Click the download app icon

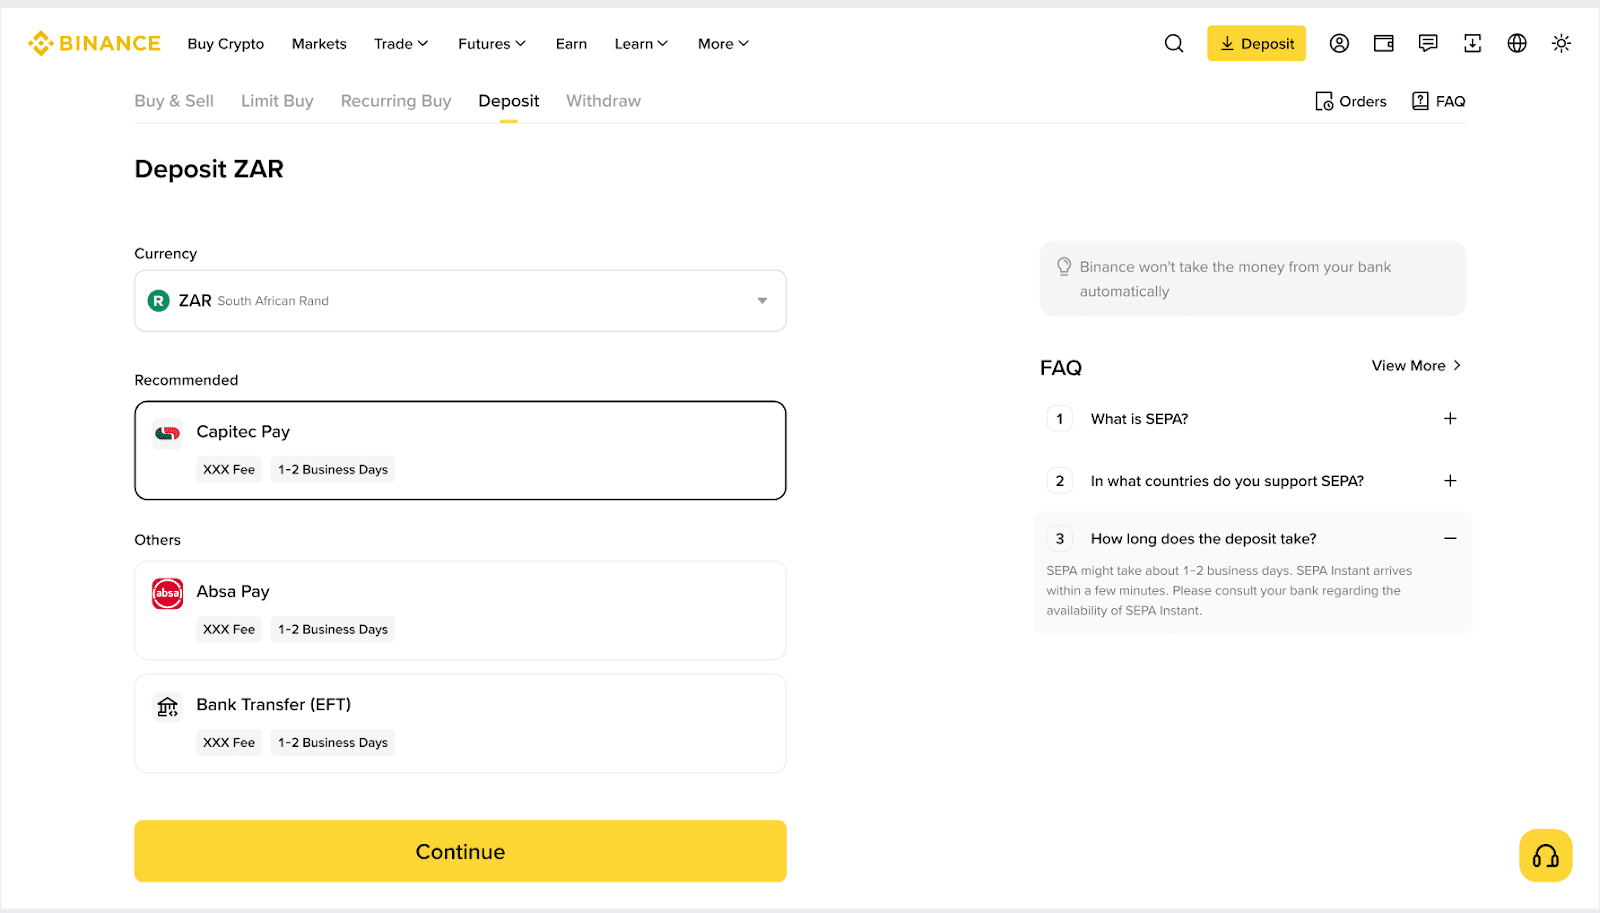tap(1473, 43)
